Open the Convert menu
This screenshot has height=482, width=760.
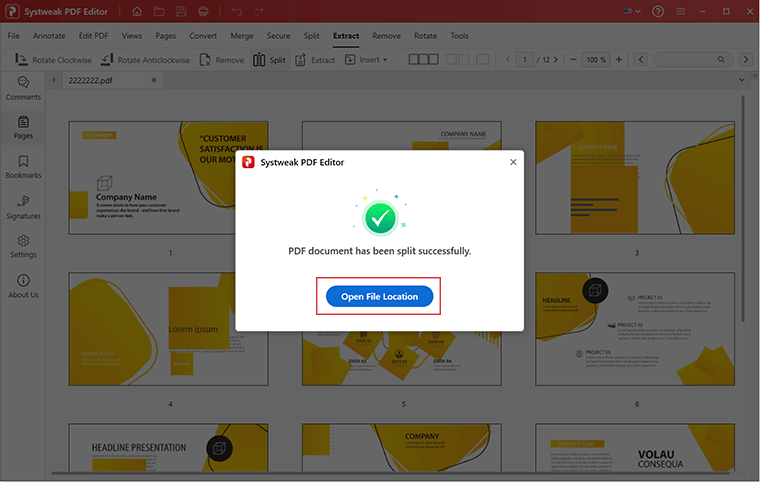click(203, 36)
